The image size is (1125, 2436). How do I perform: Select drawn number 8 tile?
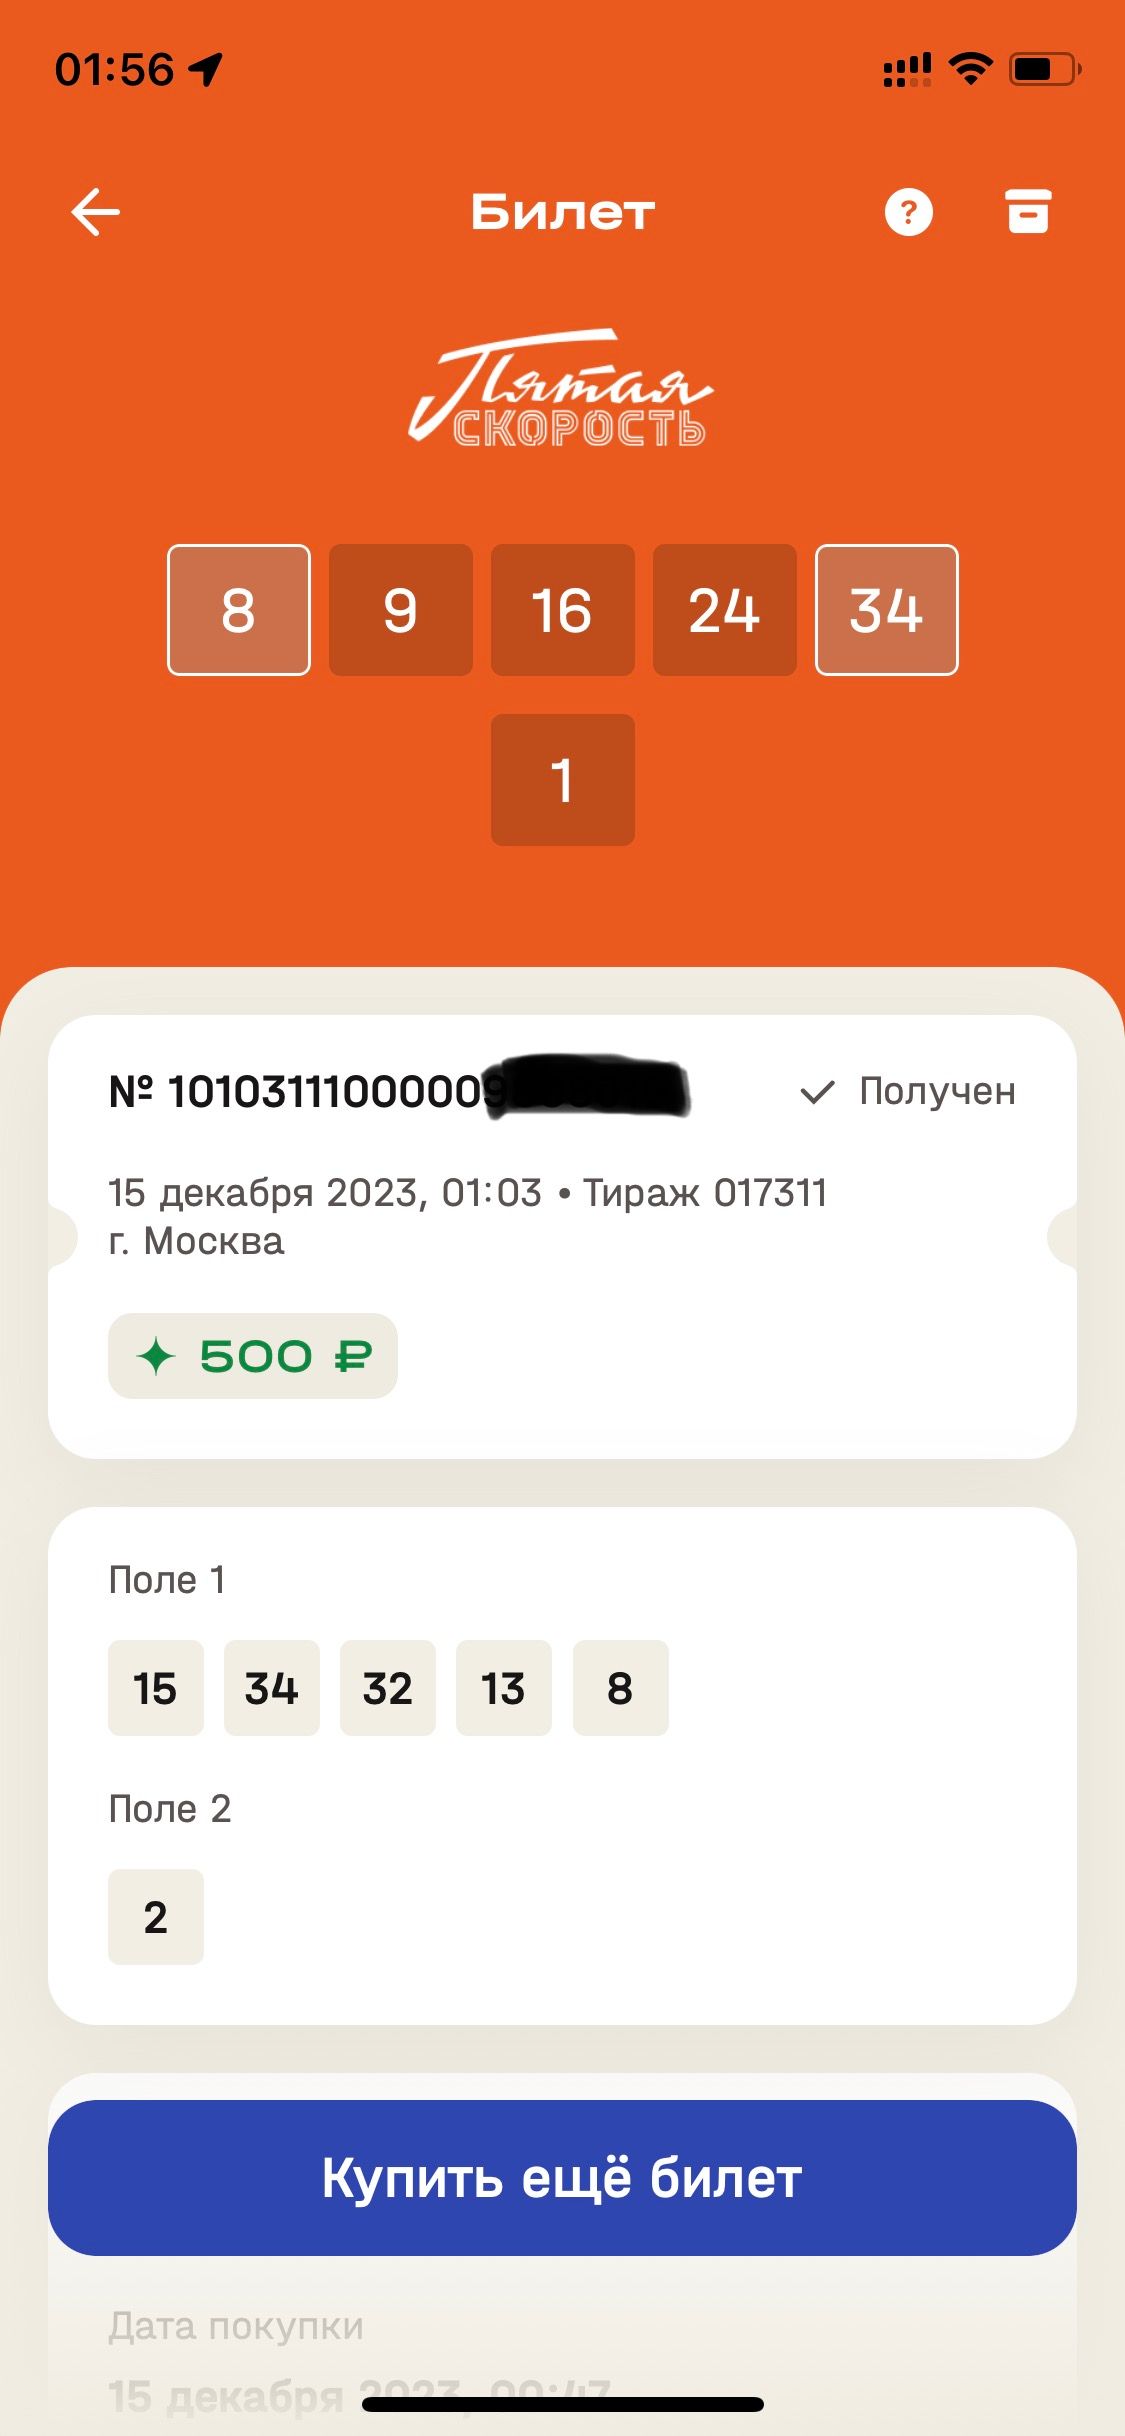pos(239,610)
